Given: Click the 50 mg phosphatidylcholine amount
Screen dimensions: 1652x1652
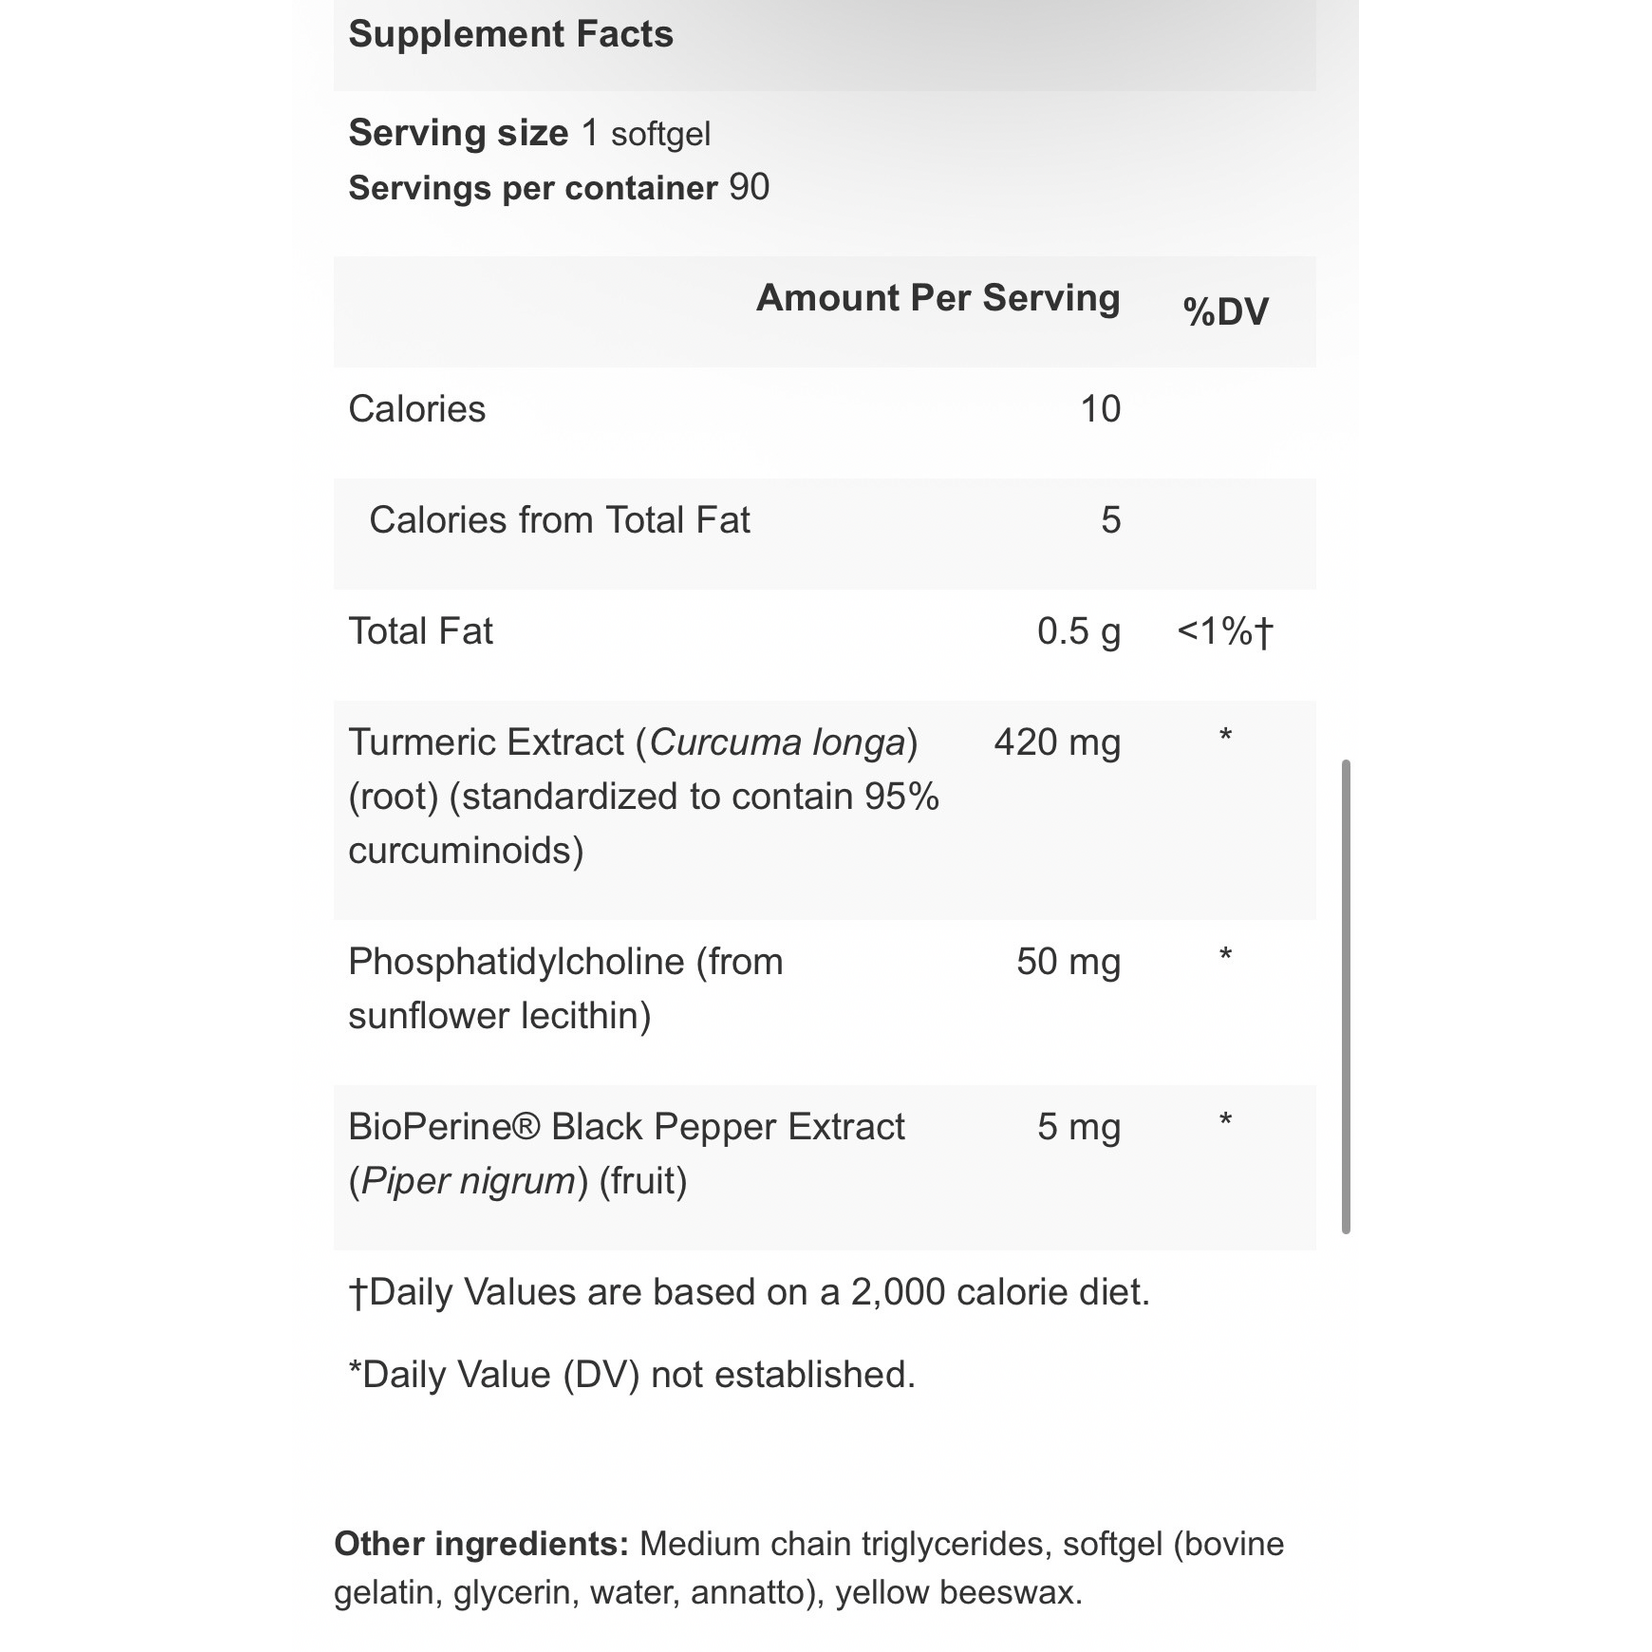Looking at the screenshot, I should tap(1068, 962).
